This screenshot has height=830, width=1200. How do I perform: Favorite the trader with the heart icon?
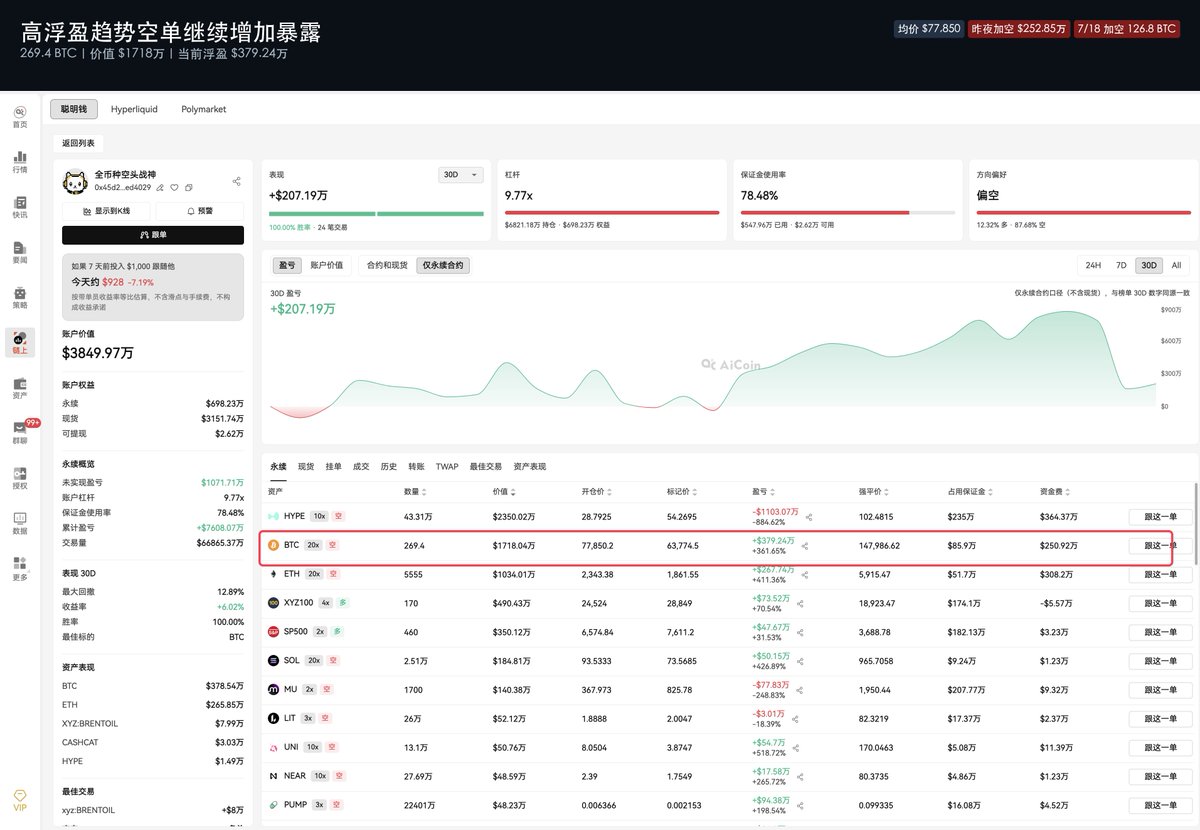(x=174, y=187)
